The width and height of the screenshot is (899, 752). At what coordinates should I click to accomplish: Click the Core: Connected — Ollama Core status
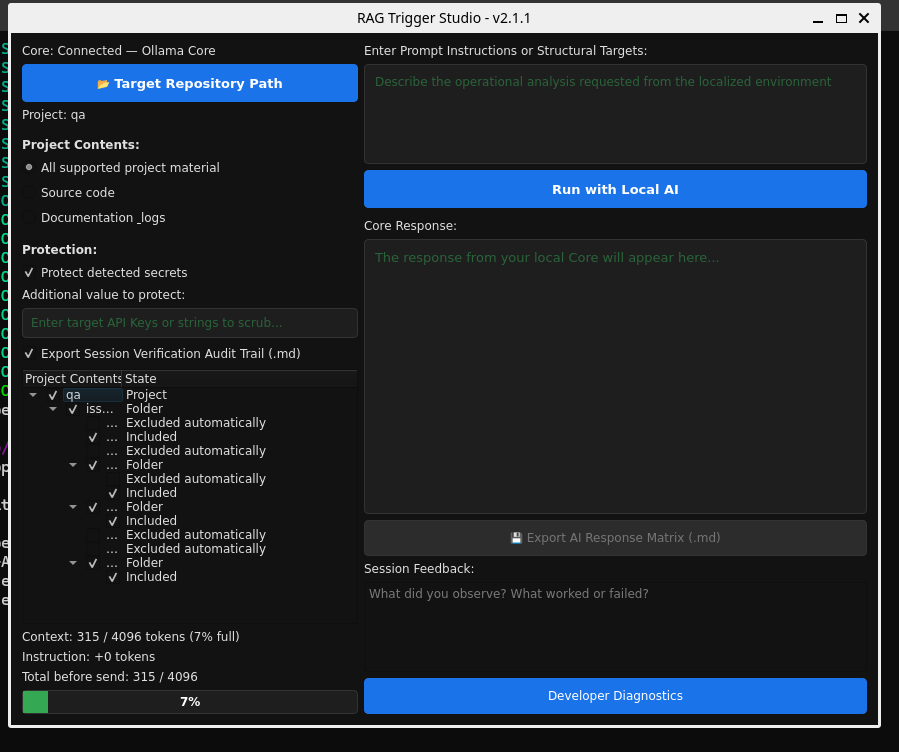pyautogui.click(x=119, y=50)
